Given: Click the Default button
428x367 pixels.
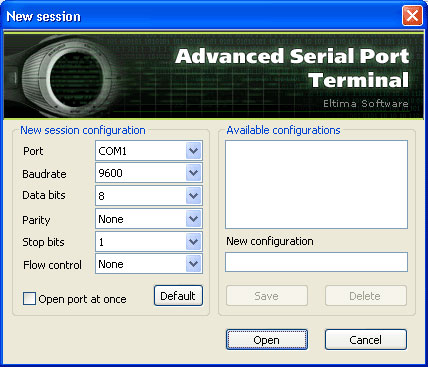Looking at the screenshot, I should pyautogui.click(x=178, y=296).
